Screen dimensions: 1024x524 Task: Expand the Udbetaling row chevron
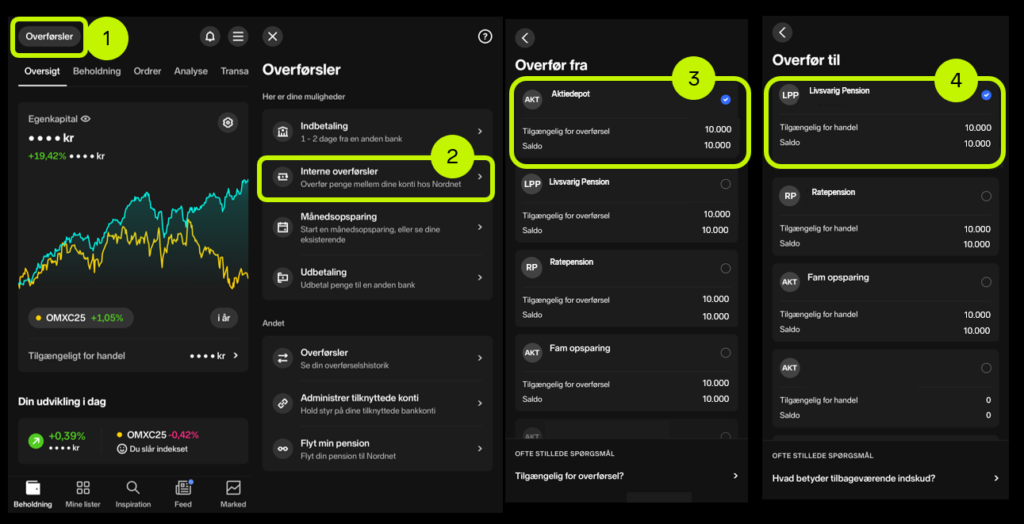tap(480, 278)
